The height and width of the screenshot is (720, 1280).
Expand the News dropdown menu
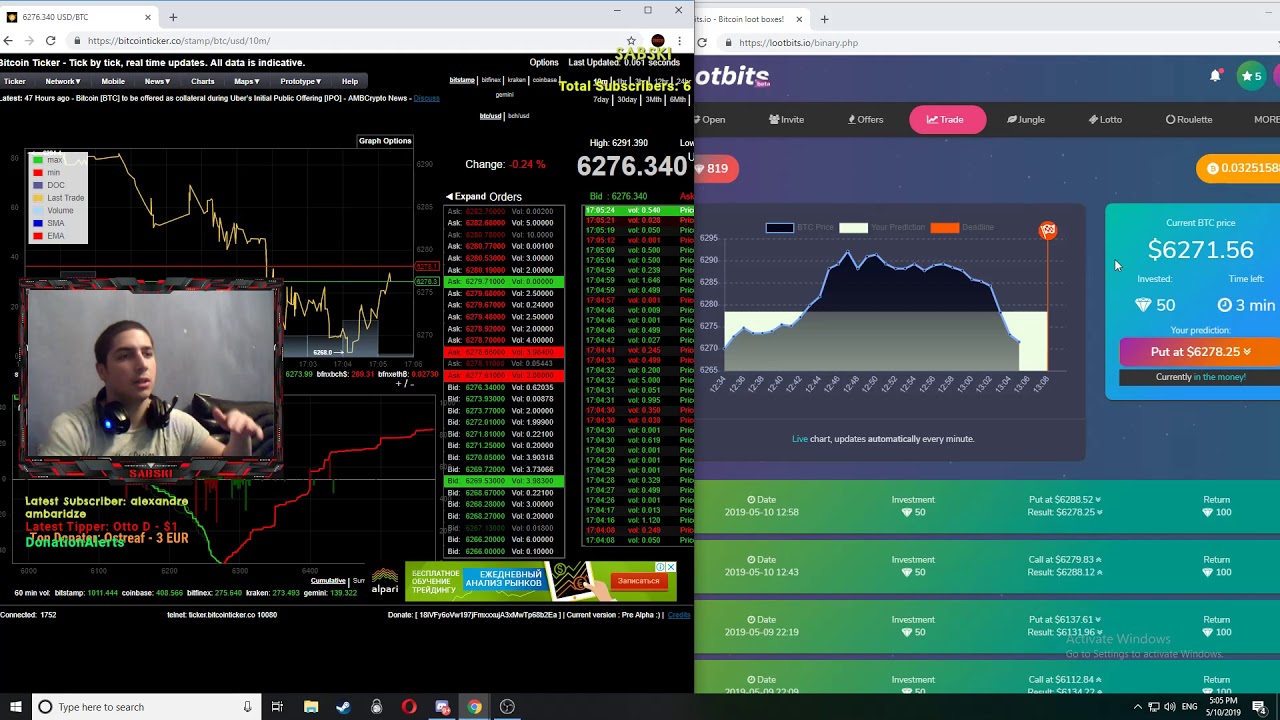tap(156, 81)
